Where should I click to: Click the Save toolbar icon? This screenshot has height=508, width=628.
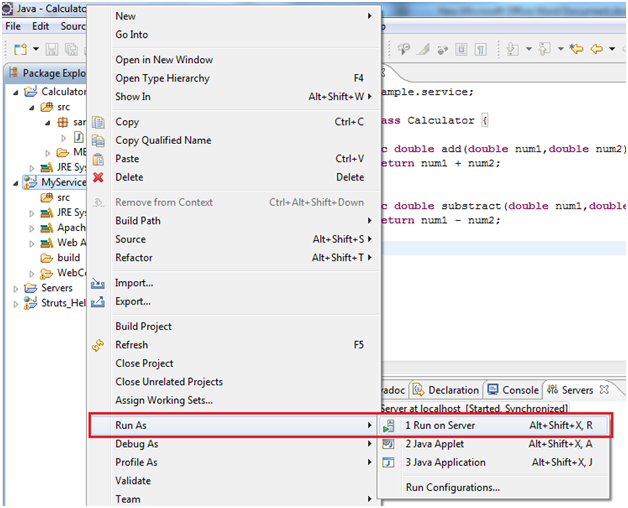(x=52, y=49)
